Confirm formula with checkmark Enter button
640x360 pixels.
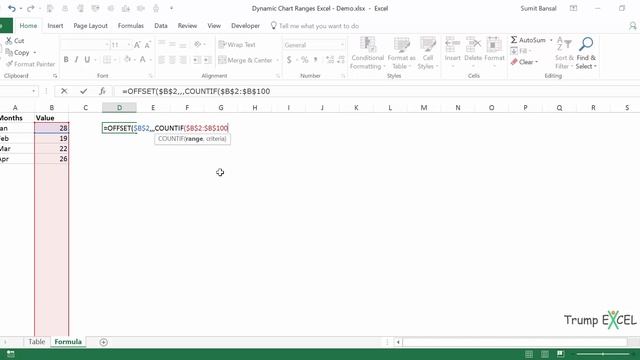click(84, 91)
